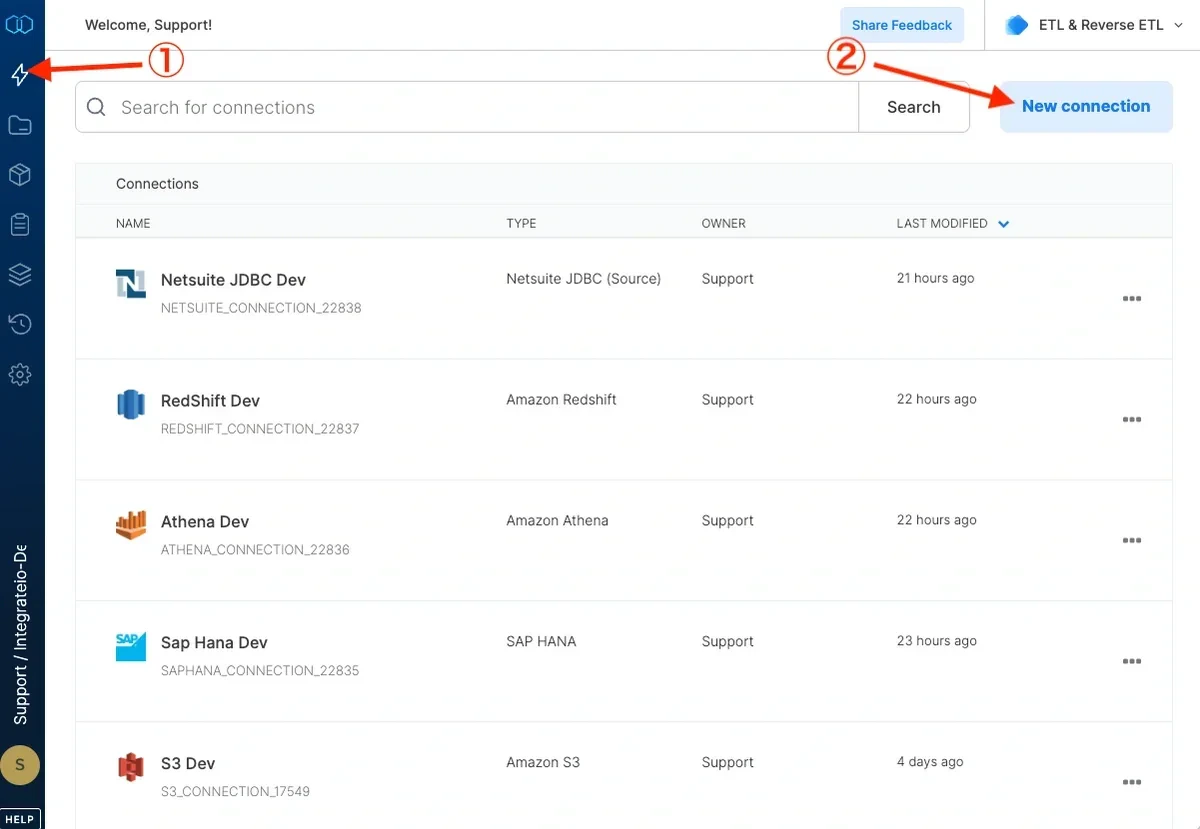Click the blue ETL product logo icon
The width and height of the screenshot is (1200, 829).
1017,25
